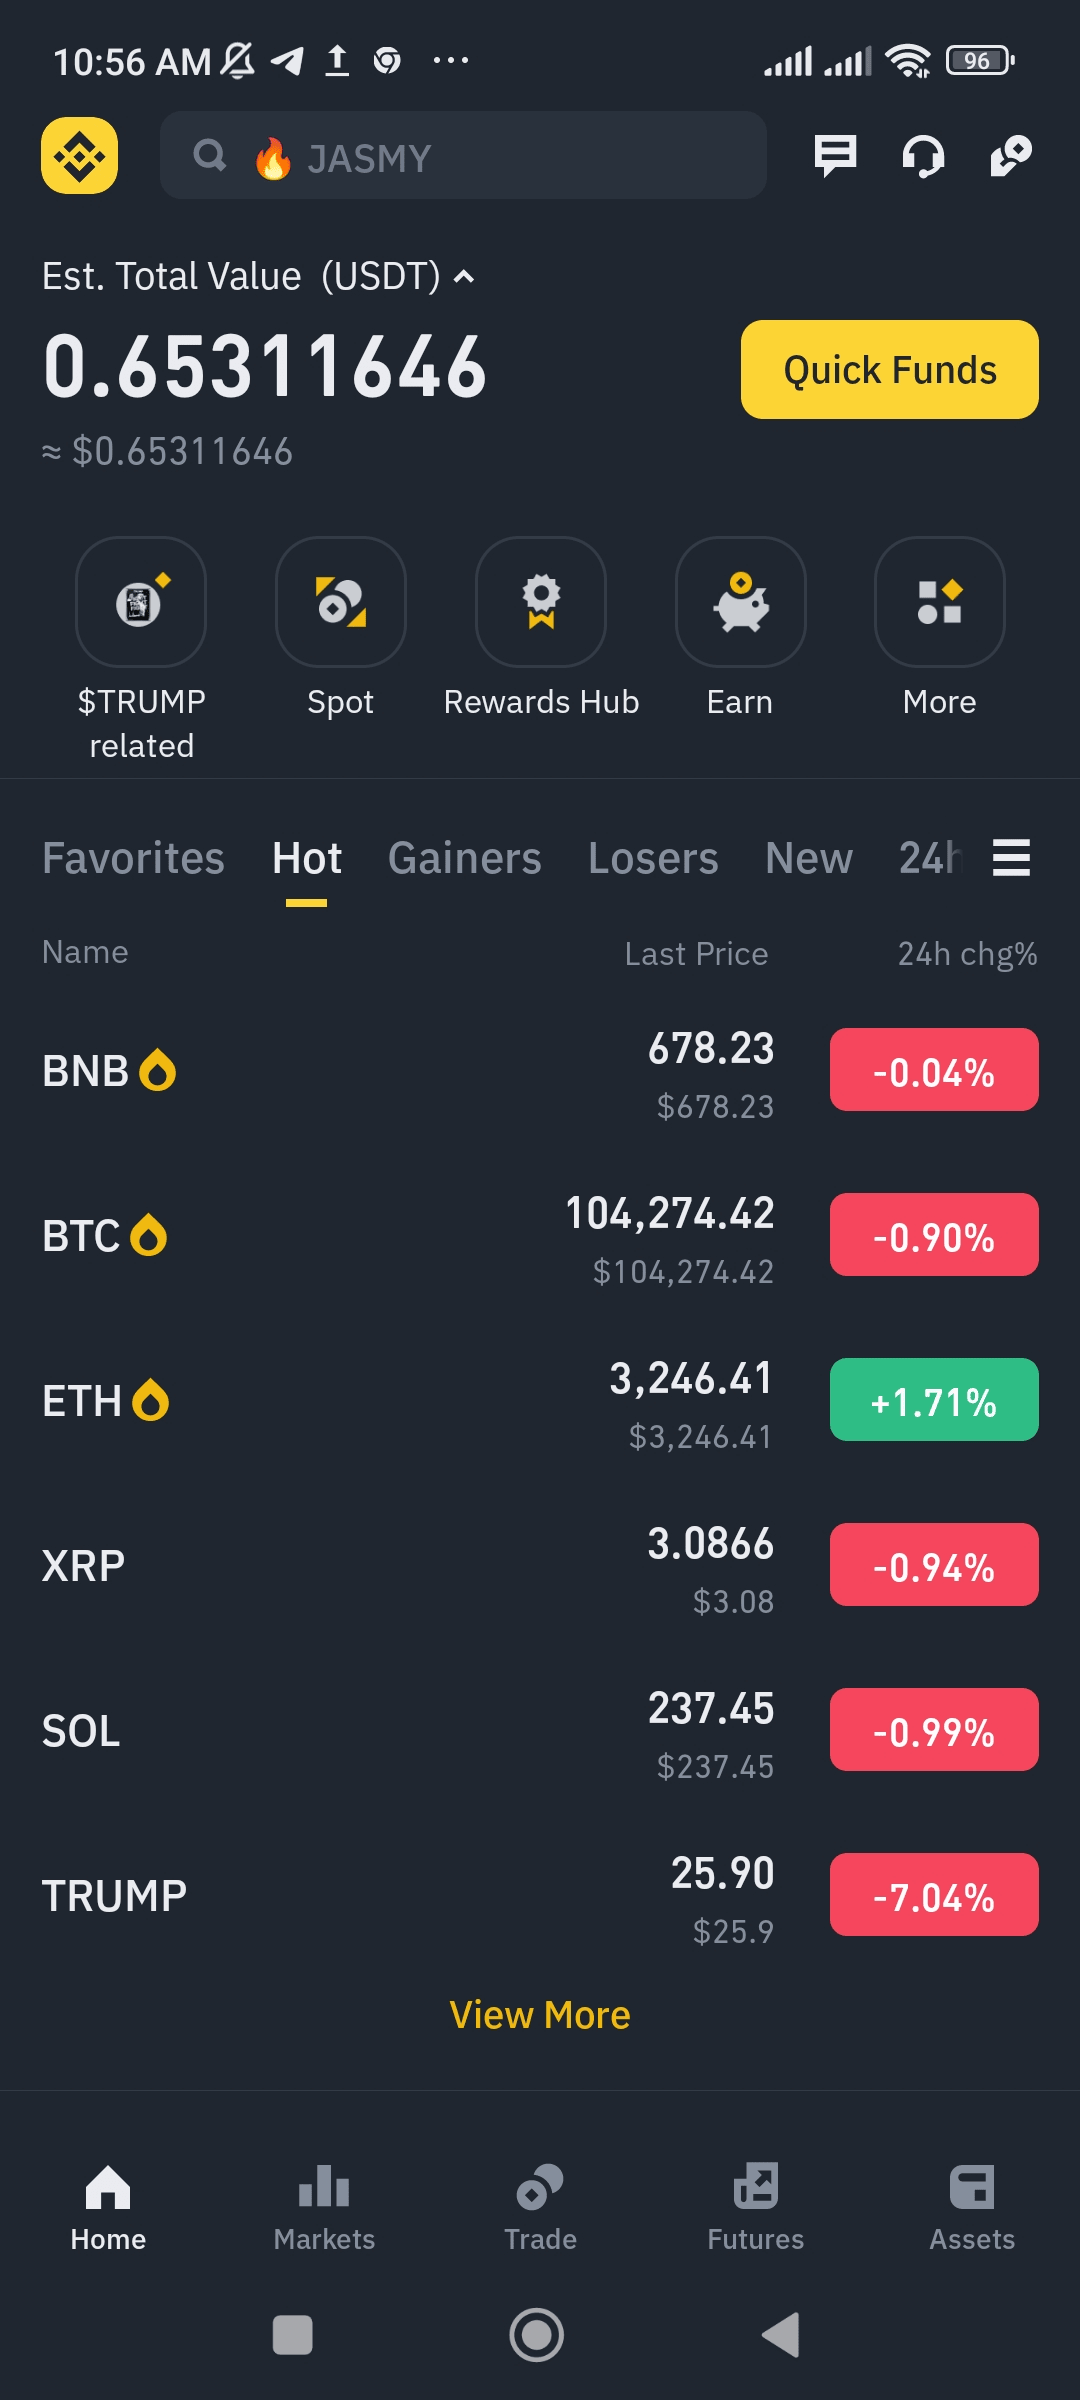
Task: Open the Spot shortcut icon
Action: (341, 602)
